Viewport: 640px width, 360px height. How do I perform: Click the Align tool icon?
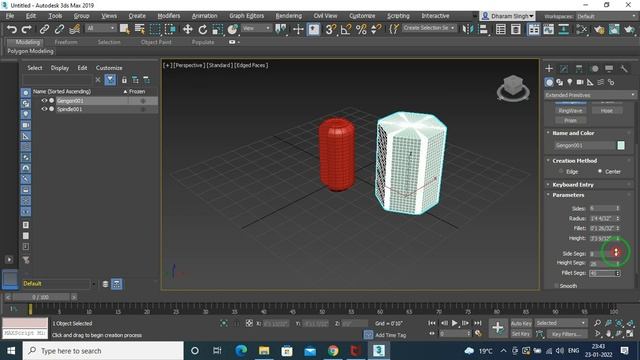[483, 29]
